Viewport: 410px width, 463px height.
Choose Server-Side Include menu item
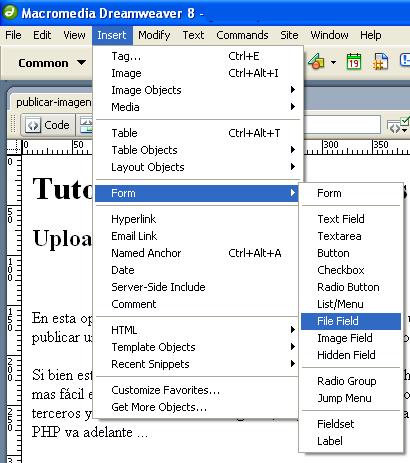[197, 287]
